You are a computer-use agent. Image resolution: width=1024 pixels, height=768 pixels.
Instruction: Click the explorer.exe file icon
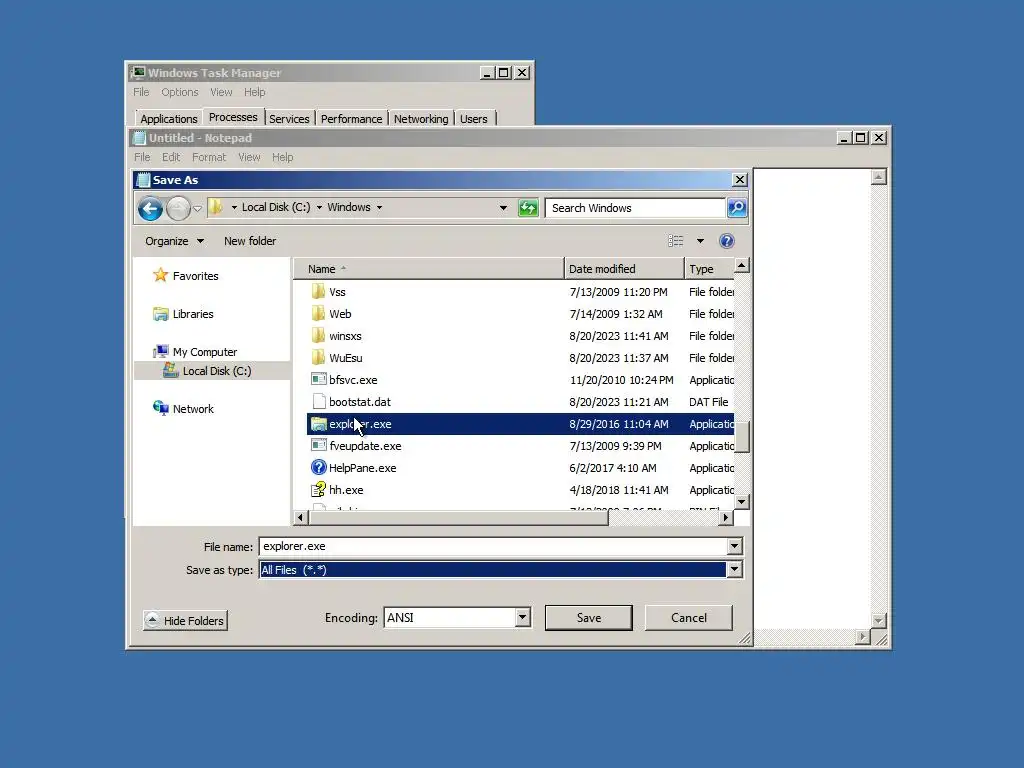pos(318,424)
